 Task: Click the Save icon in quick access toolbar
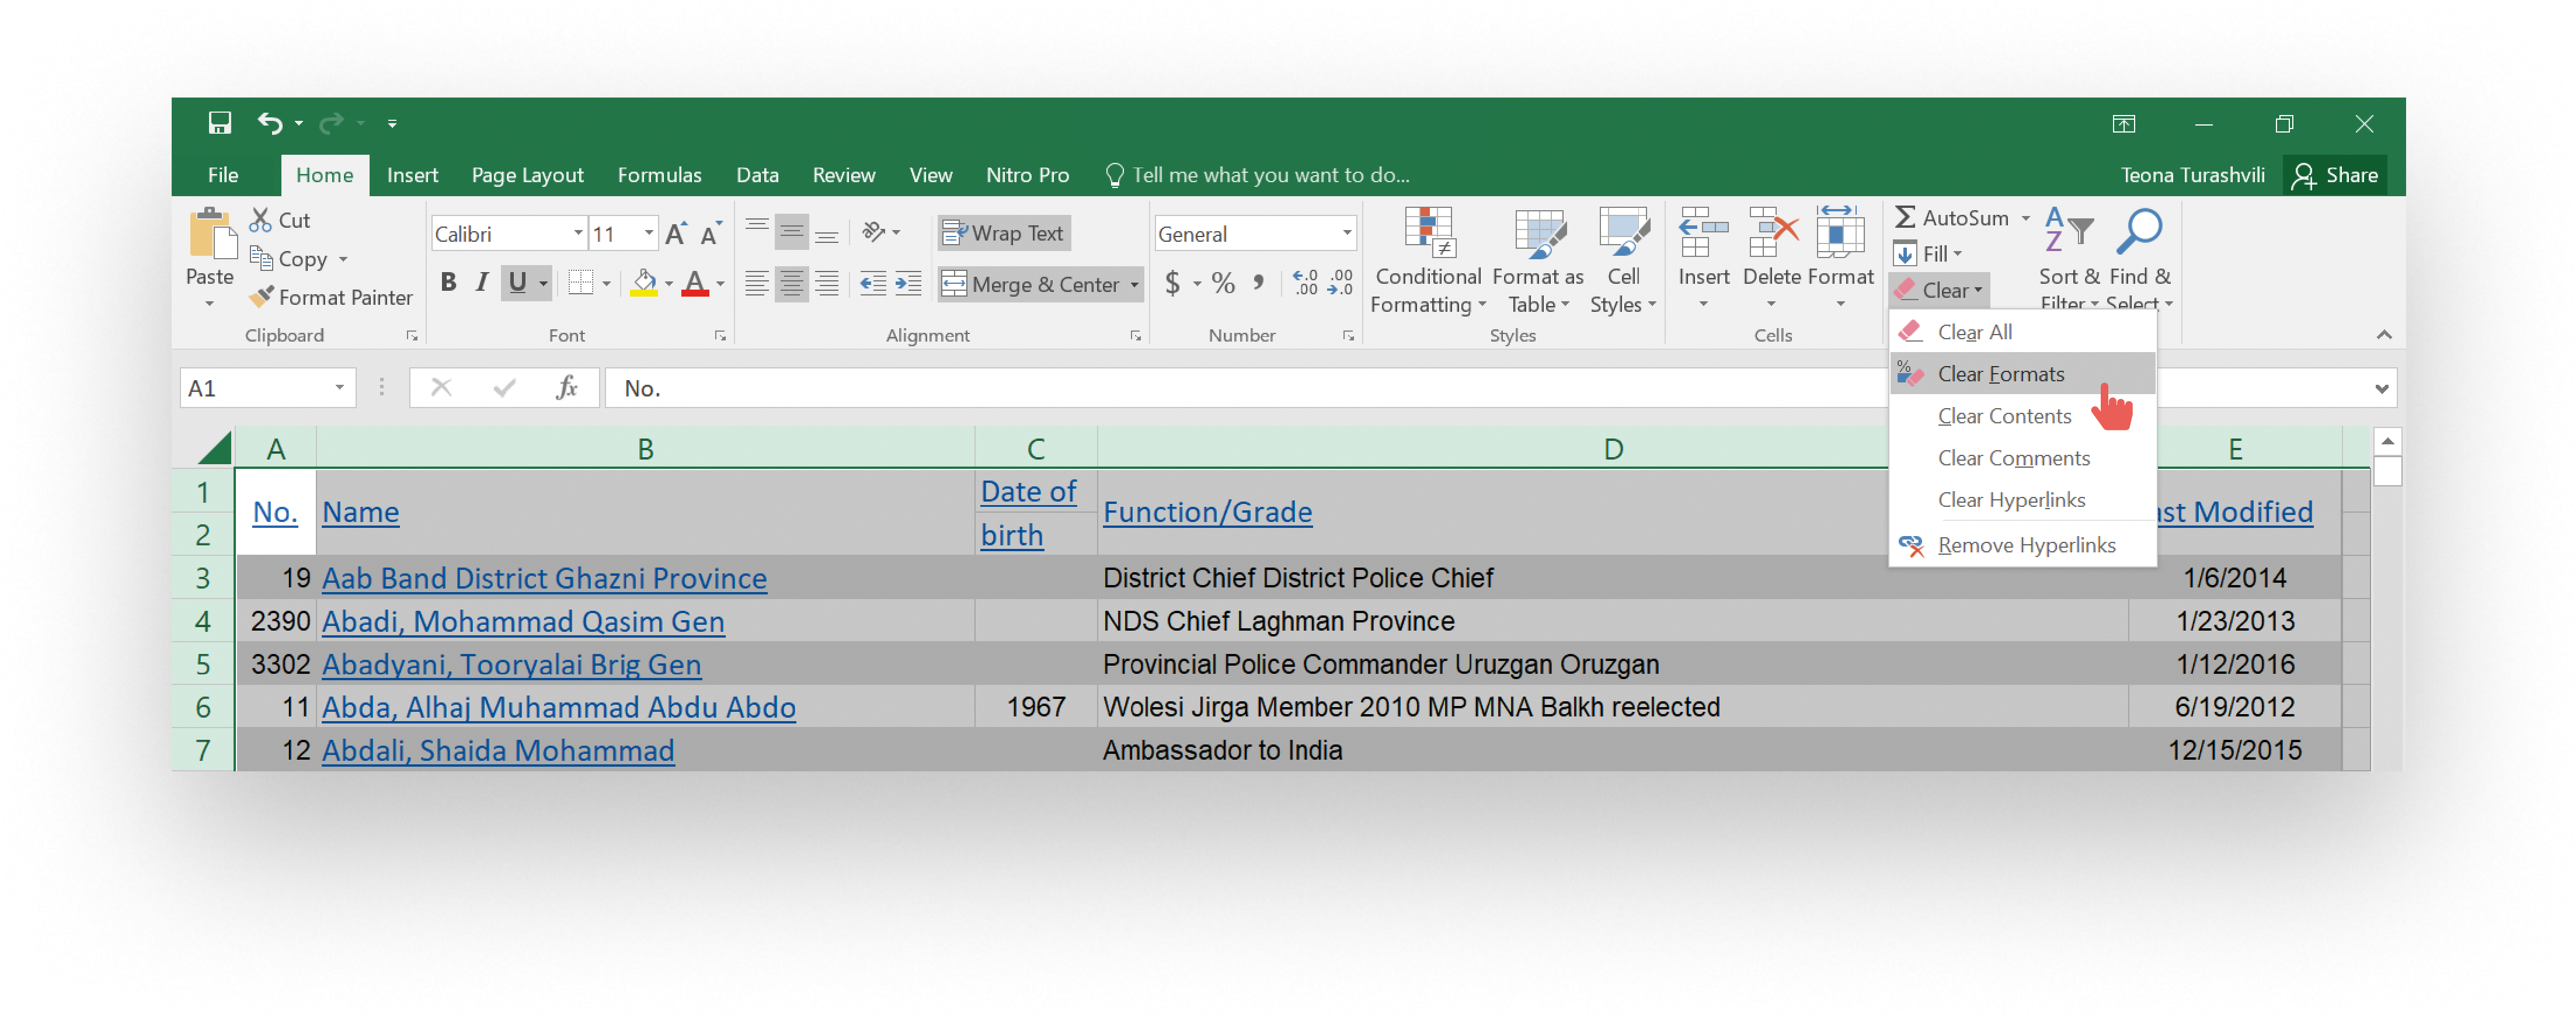coord(219,123)
